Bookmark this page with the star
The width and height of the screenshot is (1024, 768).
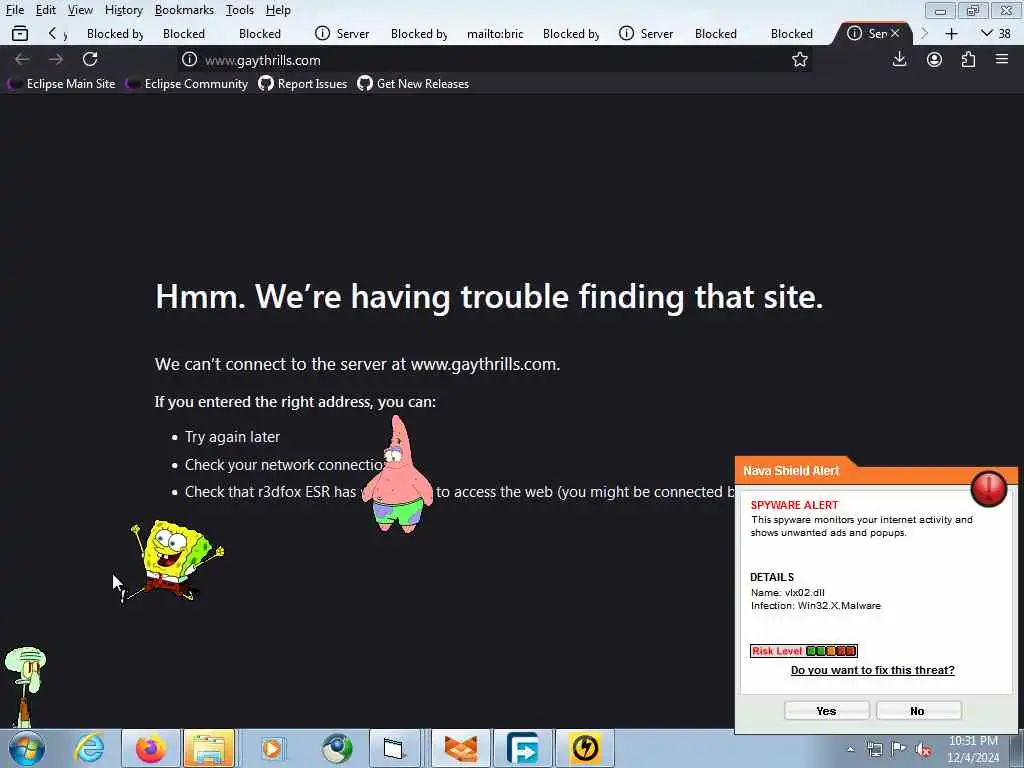(x=799, y=60)
